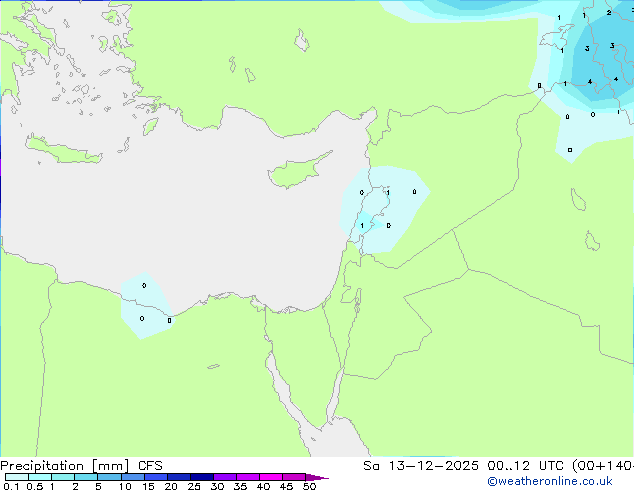This screenshot has height=490, width=634.
Task: Click the above-50 mm arrow-shaped legend tip
Action: (317, 477)
